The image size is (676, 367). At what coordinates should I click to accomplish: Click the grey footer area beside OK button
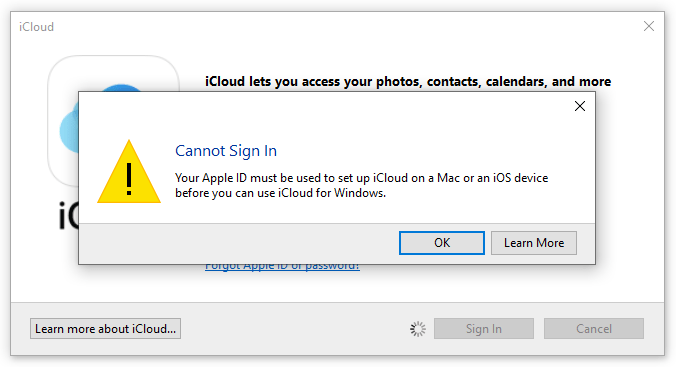tap(239, 243)
